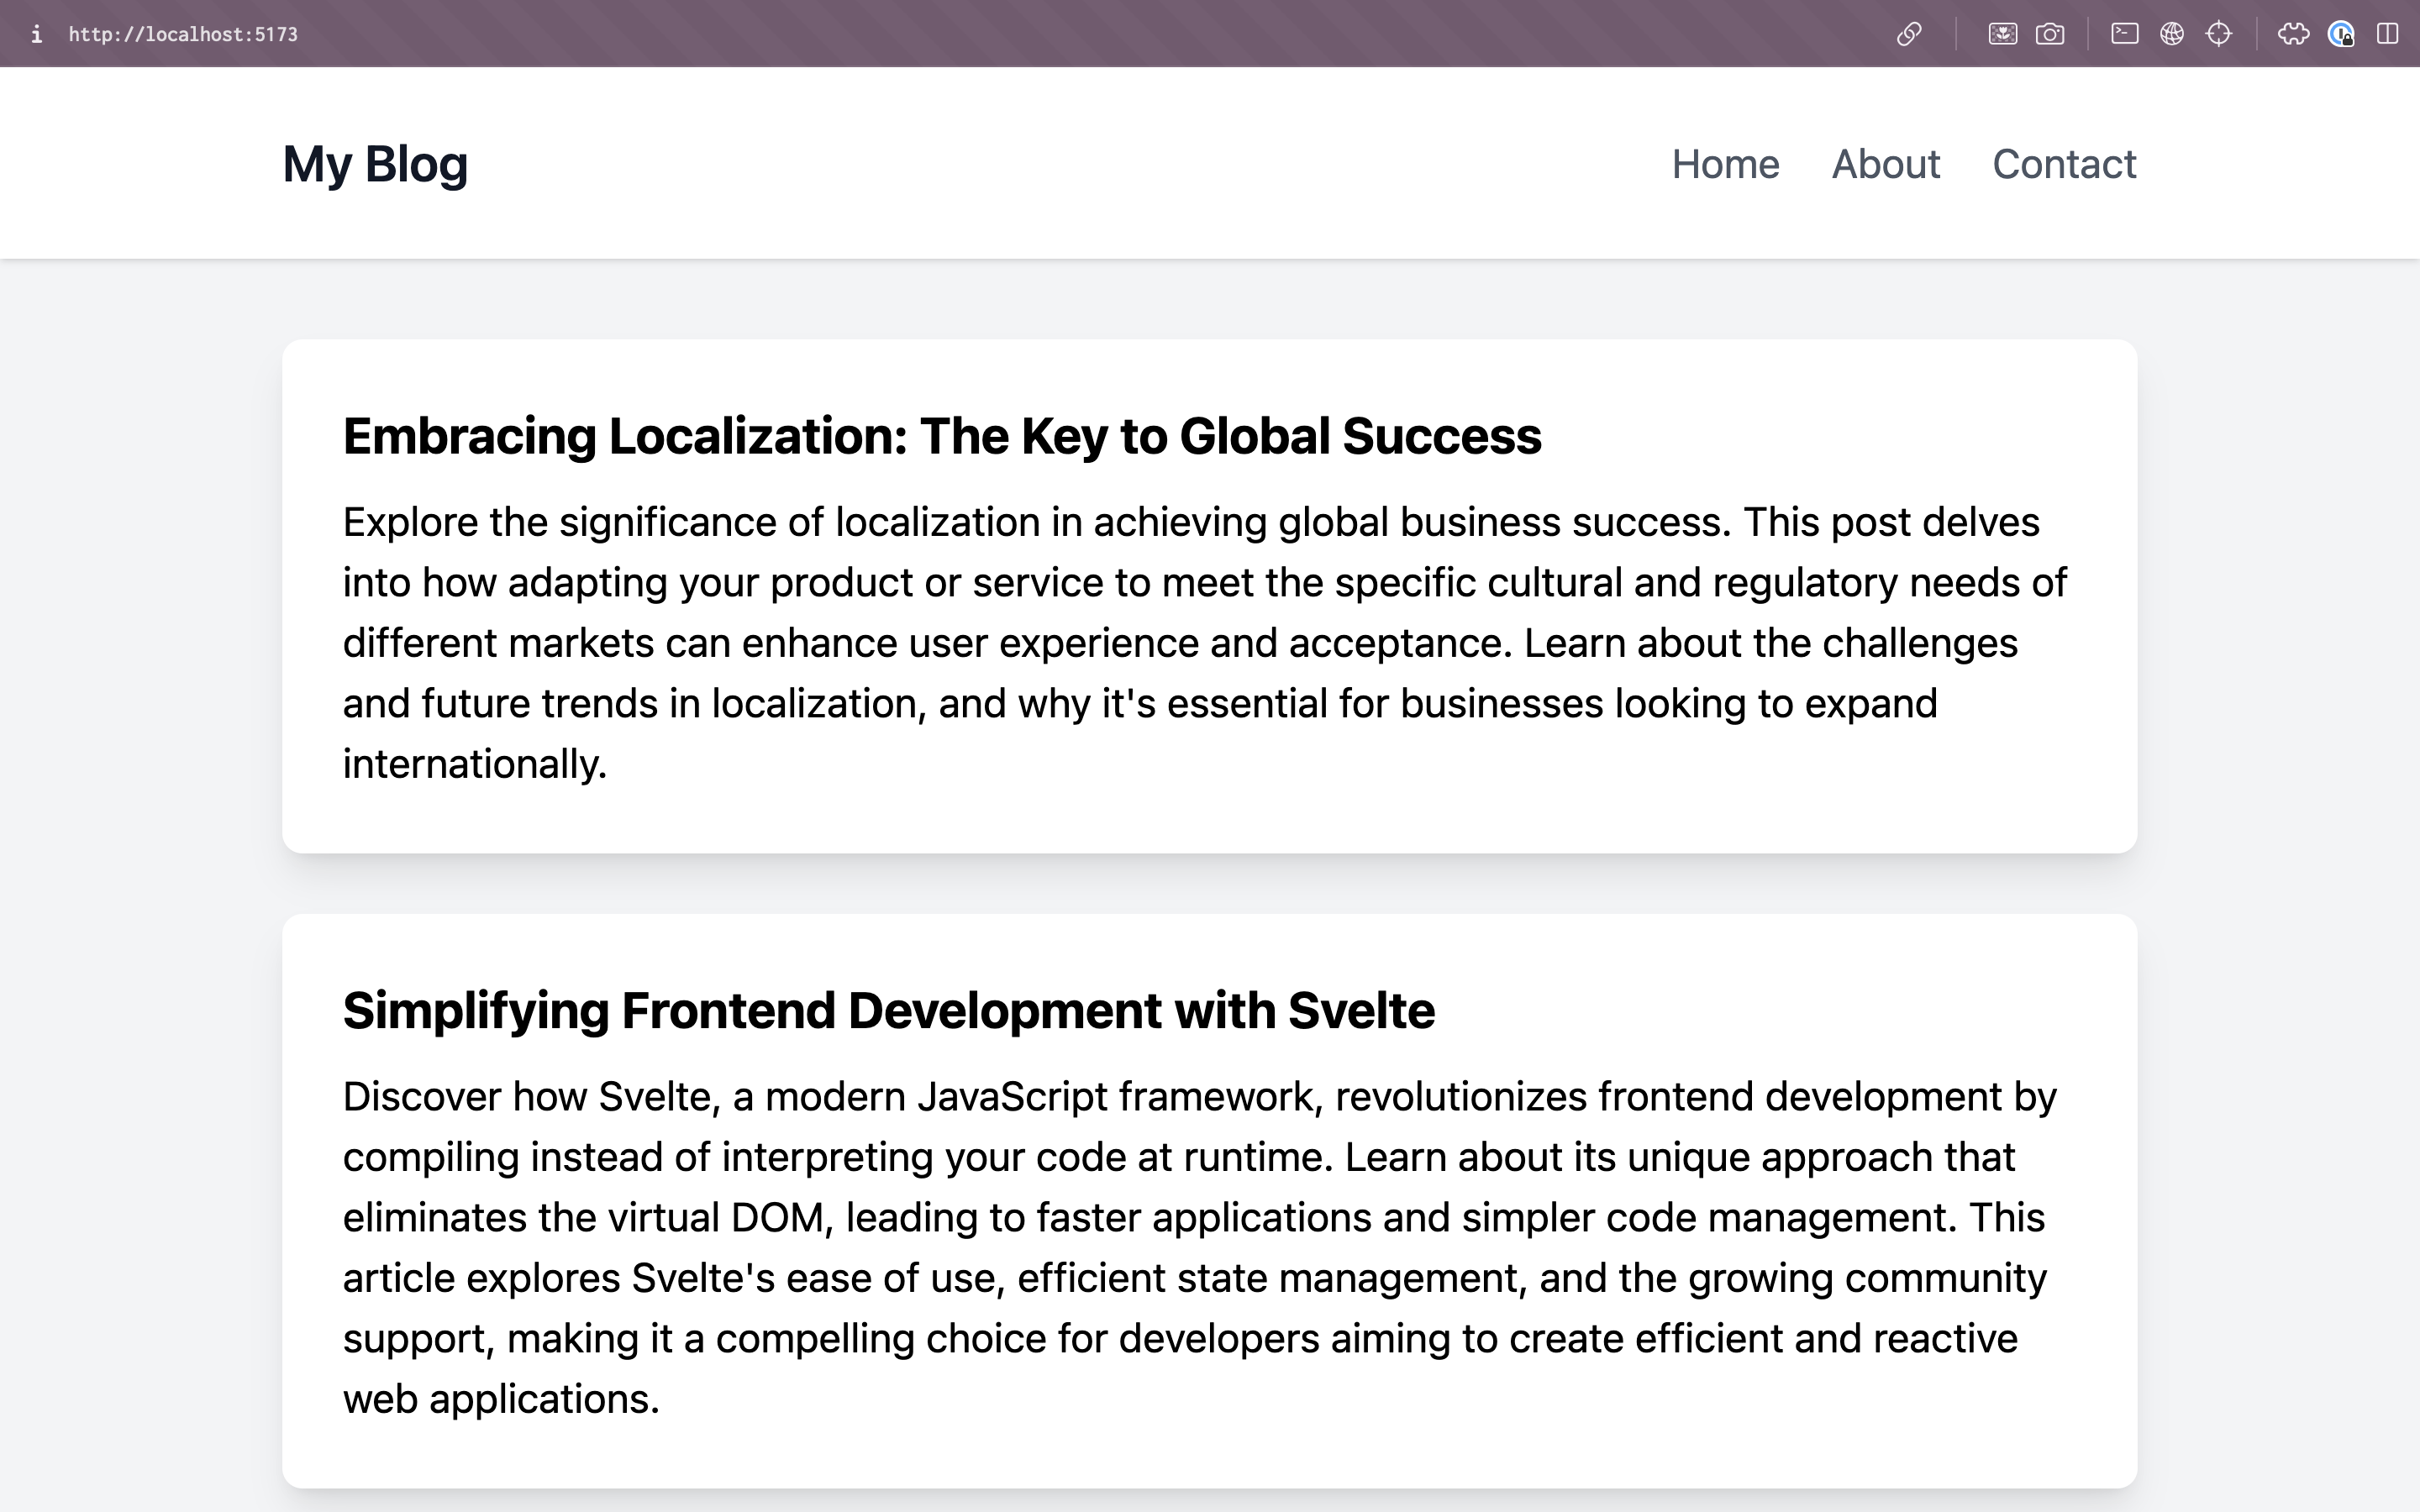Click the localization article card
Viewport: 2420px width, 1512px height.
pyautogui.click(x=1210, y=595)
